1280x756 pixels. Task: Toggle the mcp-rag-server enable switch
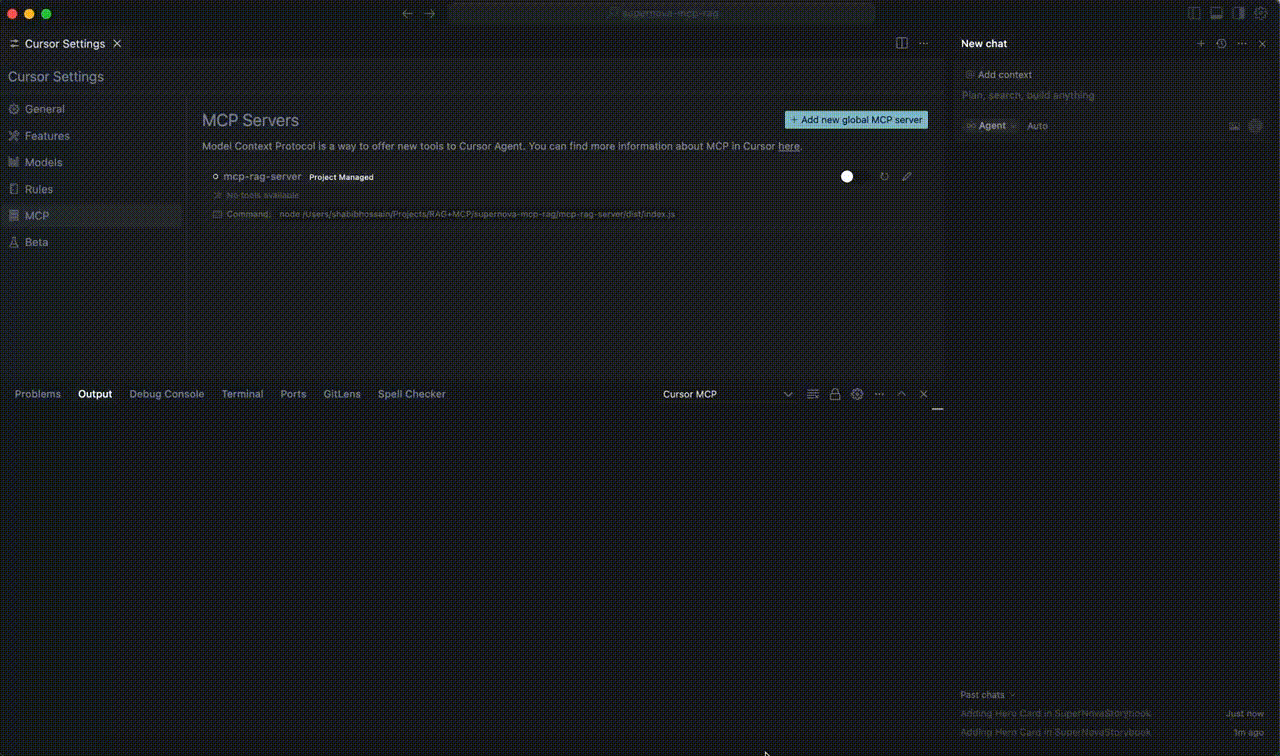click(x=854, y=176)
